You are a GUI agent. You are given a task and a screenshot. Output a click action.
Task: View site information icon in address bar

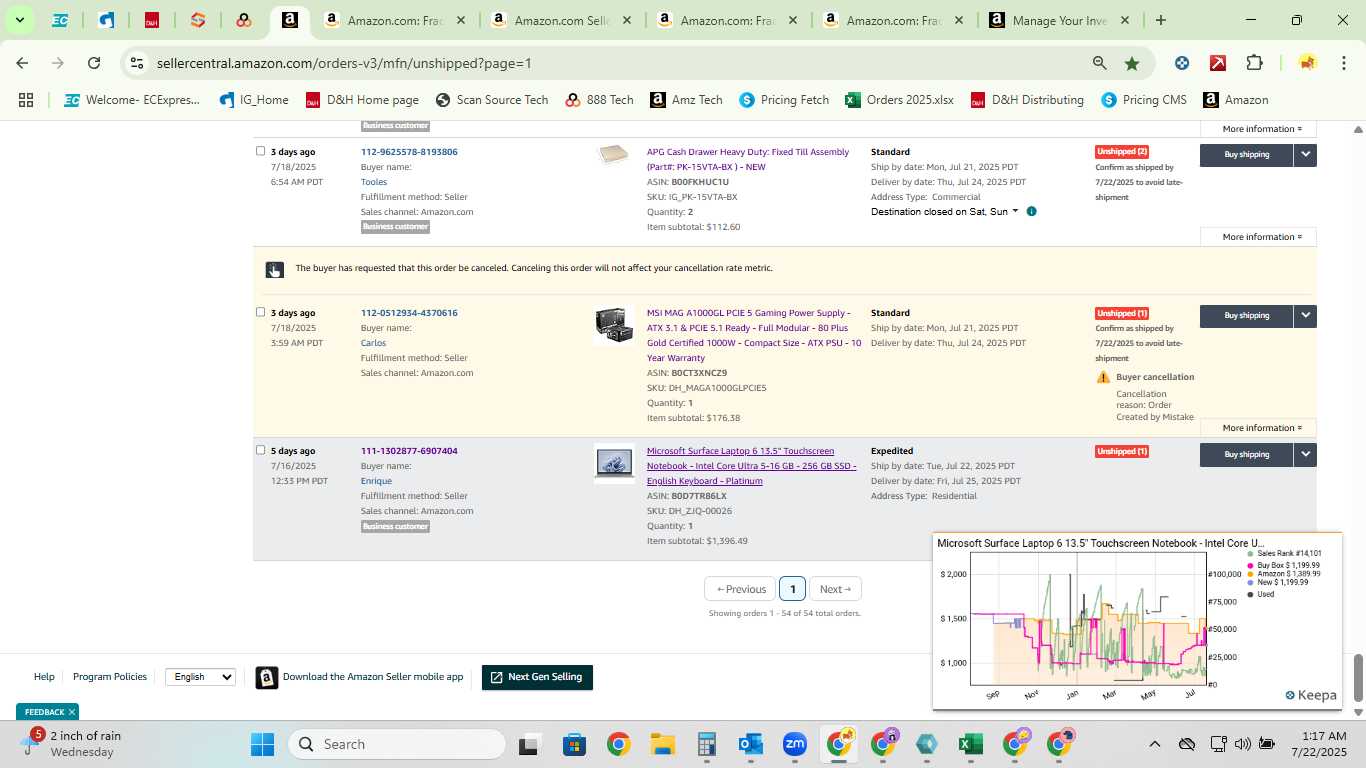137,63
